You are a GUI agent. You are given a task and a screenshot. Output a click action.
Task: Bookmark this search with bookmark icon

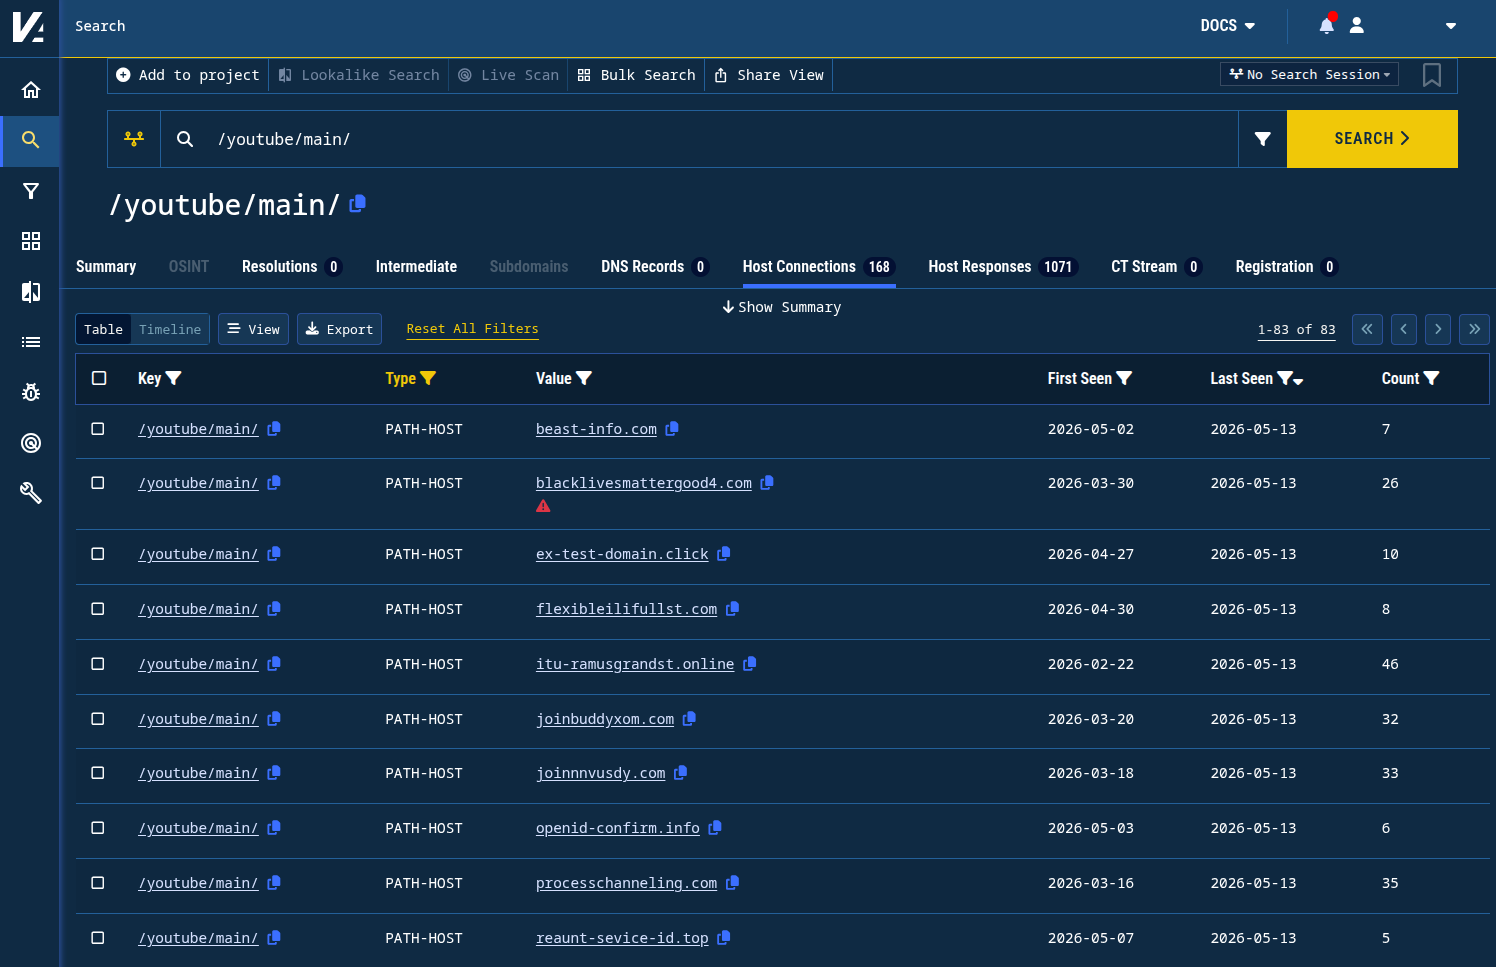1432,75
